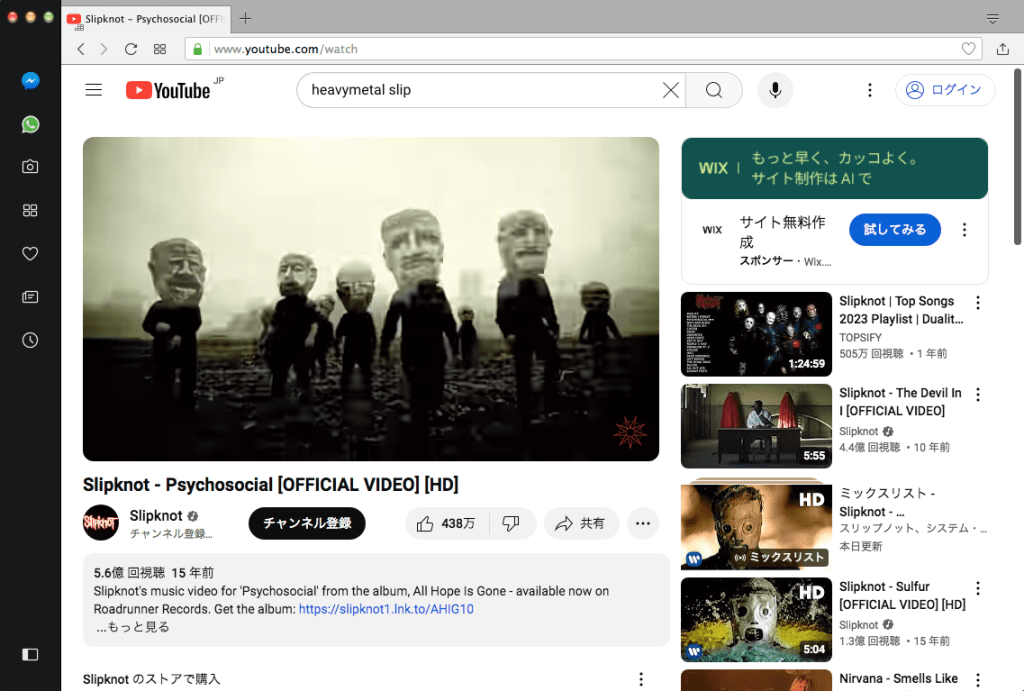Open options menu for the Wix ad
Screen dimensions: 1024x691
click(x=965, y=229)
